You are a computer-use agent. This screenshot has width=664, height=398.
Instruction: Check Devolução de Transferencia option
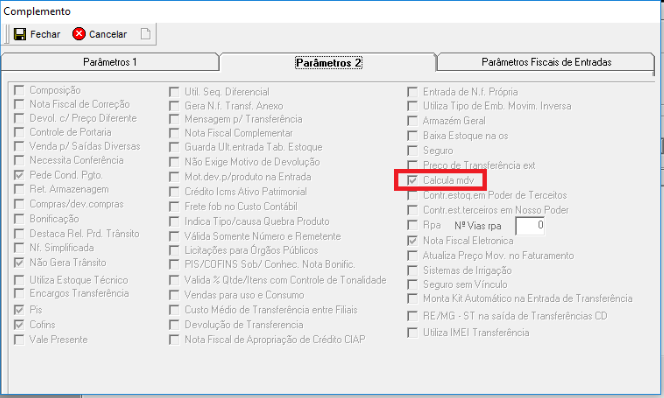point(174,324)
